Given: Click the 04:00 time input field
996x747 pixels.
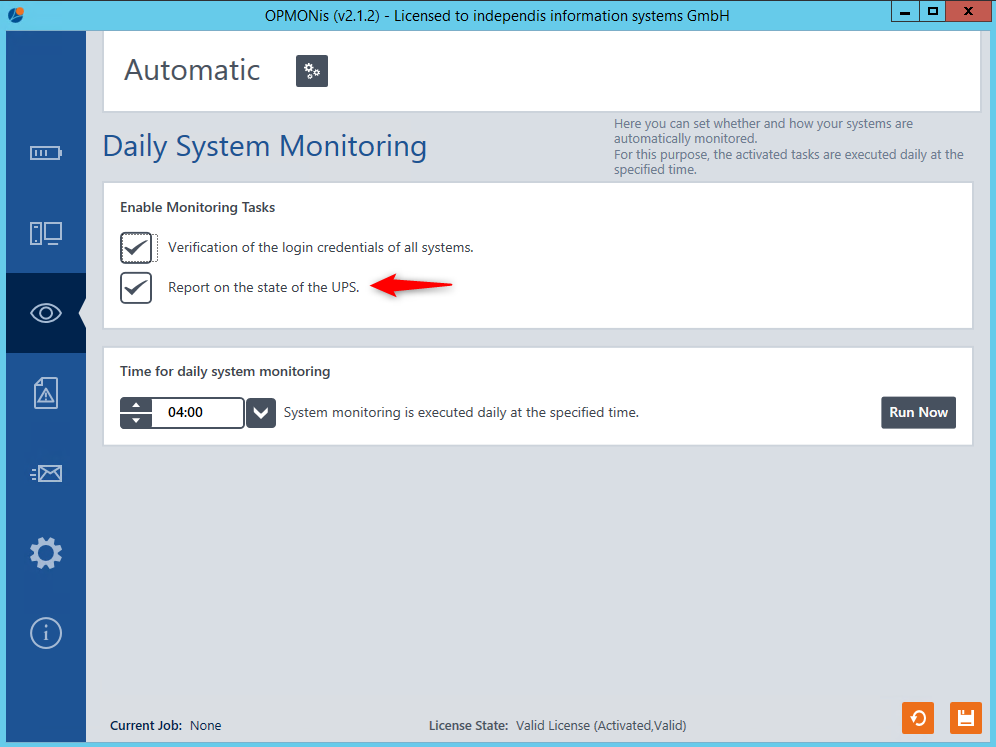Looking at the screenshot, I should point(198,413).
